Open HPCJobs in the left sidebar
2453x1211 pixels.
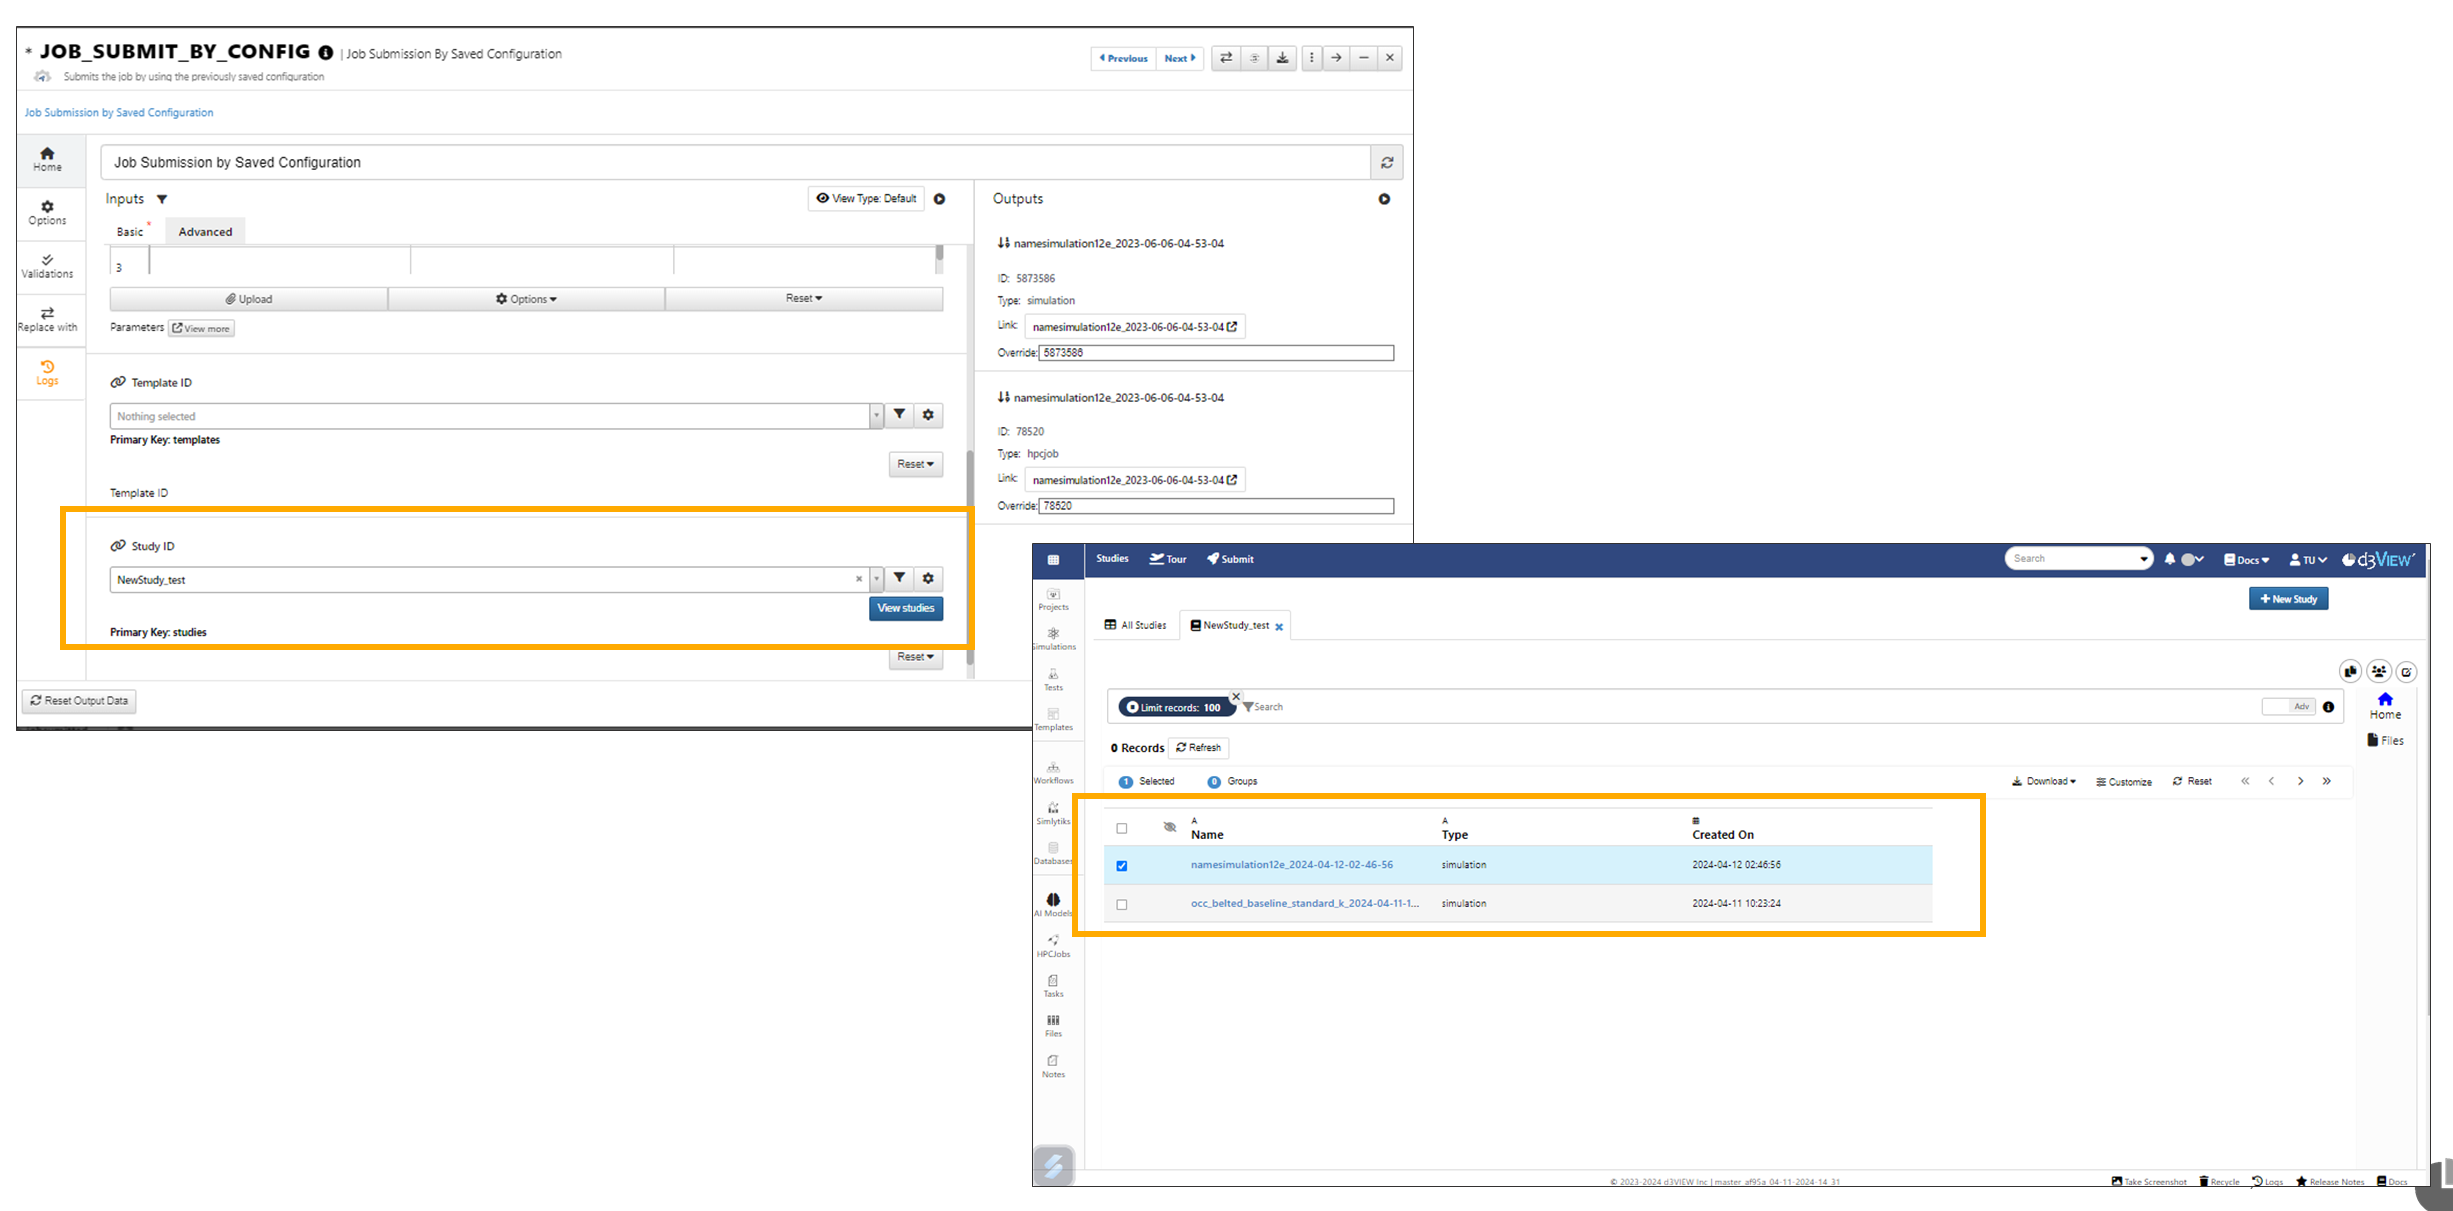point(1053,945)
